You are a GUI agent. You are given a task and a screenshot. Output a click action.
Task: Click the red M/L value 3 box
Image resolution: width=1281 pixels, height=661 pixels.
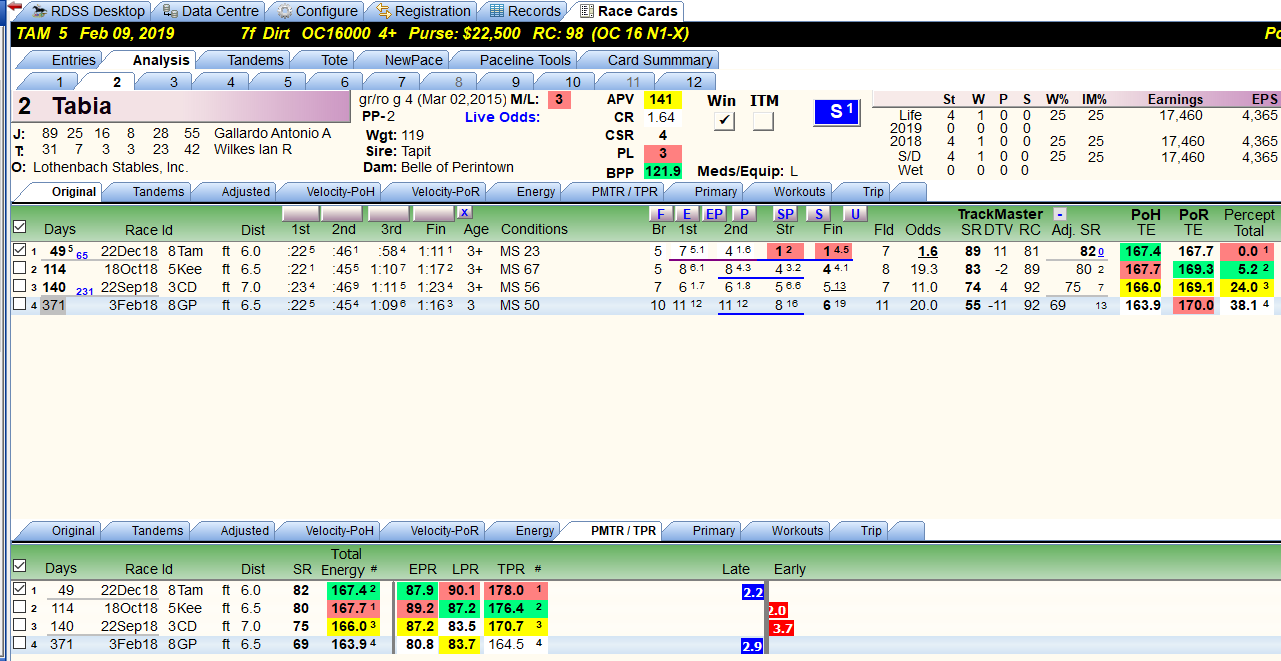pos(559,100)
